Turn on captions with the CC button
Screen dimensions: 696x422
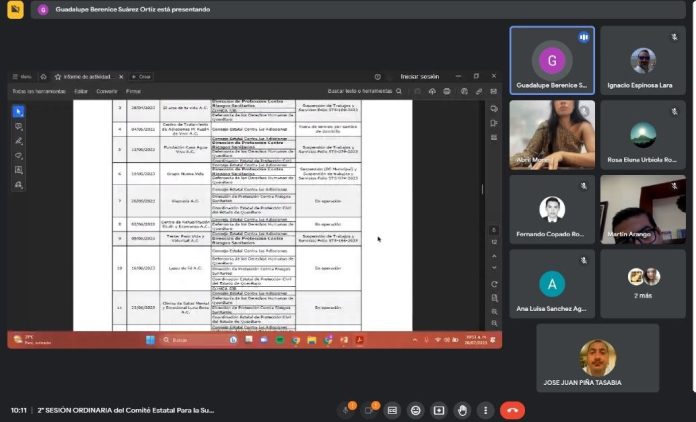(393, 410)
